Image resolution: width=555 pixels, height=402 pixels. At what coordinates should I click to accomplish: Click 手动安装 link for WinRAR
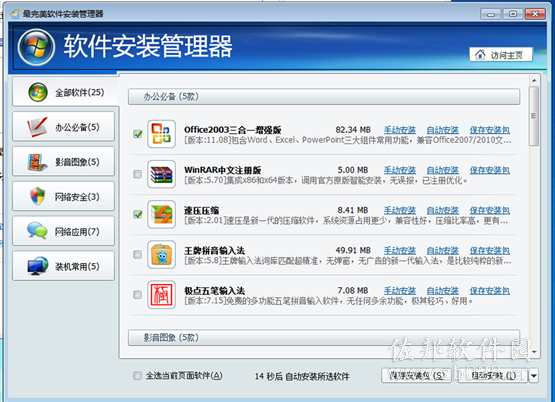[x=400, y=170]
